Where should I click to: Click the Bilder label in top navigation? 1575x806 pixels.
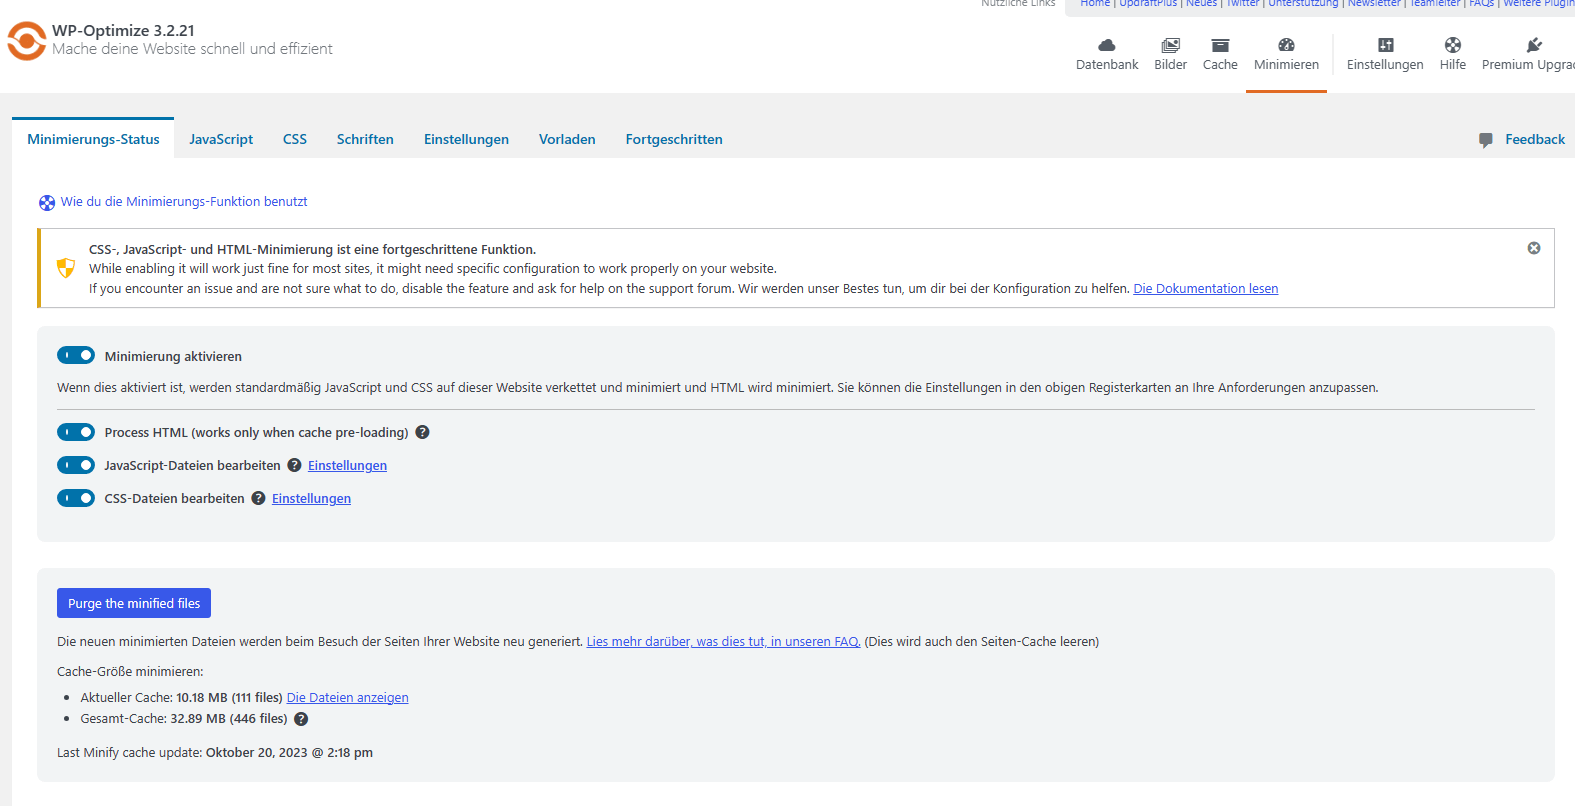pyautogui.click(x=1170, y=65)
